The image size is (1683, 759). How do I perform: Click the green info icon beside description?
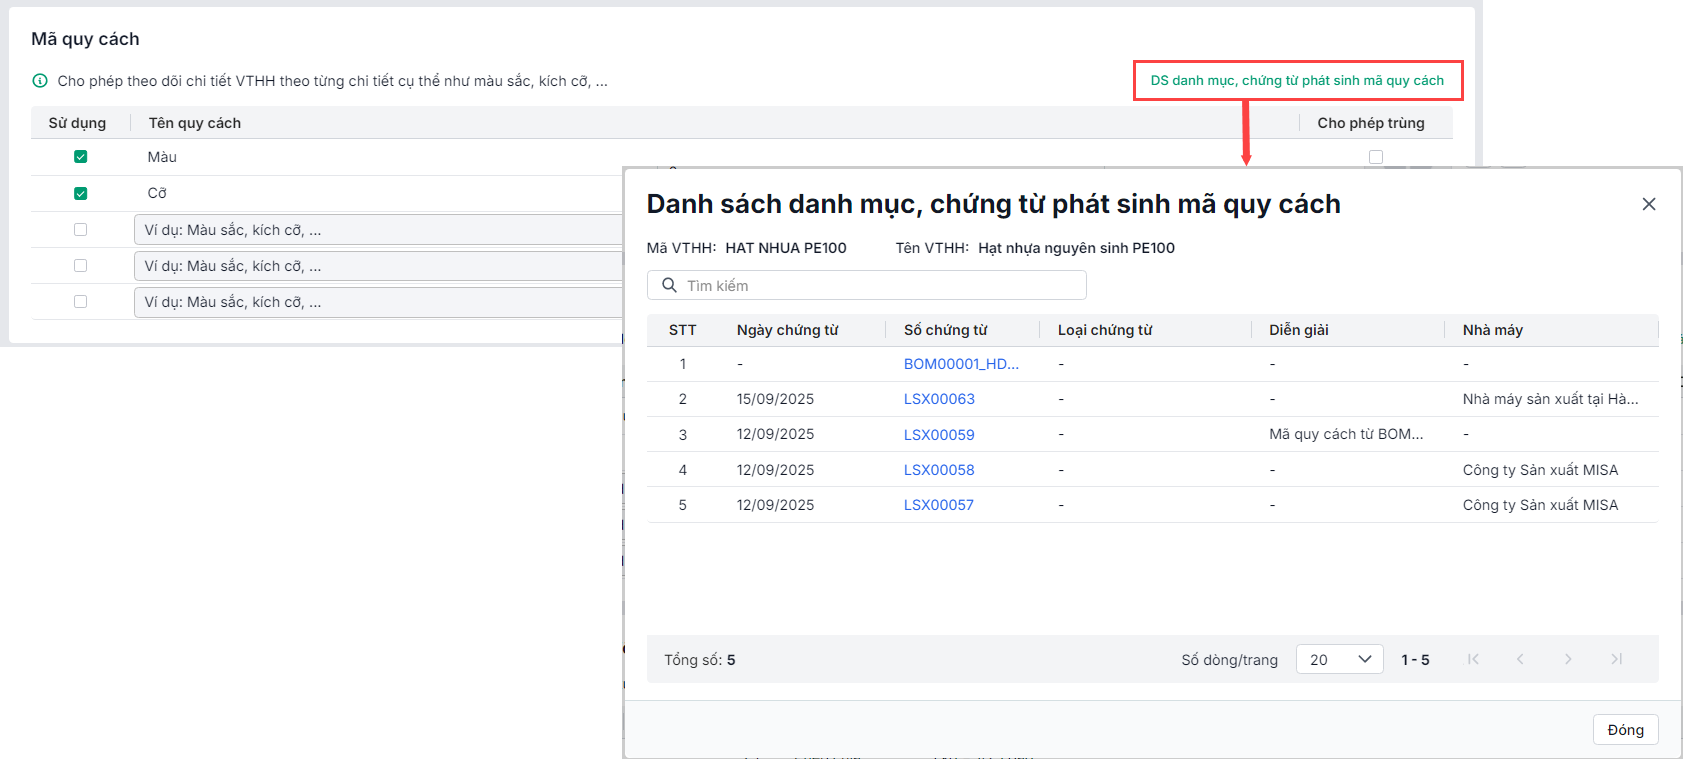coord(40,81)
